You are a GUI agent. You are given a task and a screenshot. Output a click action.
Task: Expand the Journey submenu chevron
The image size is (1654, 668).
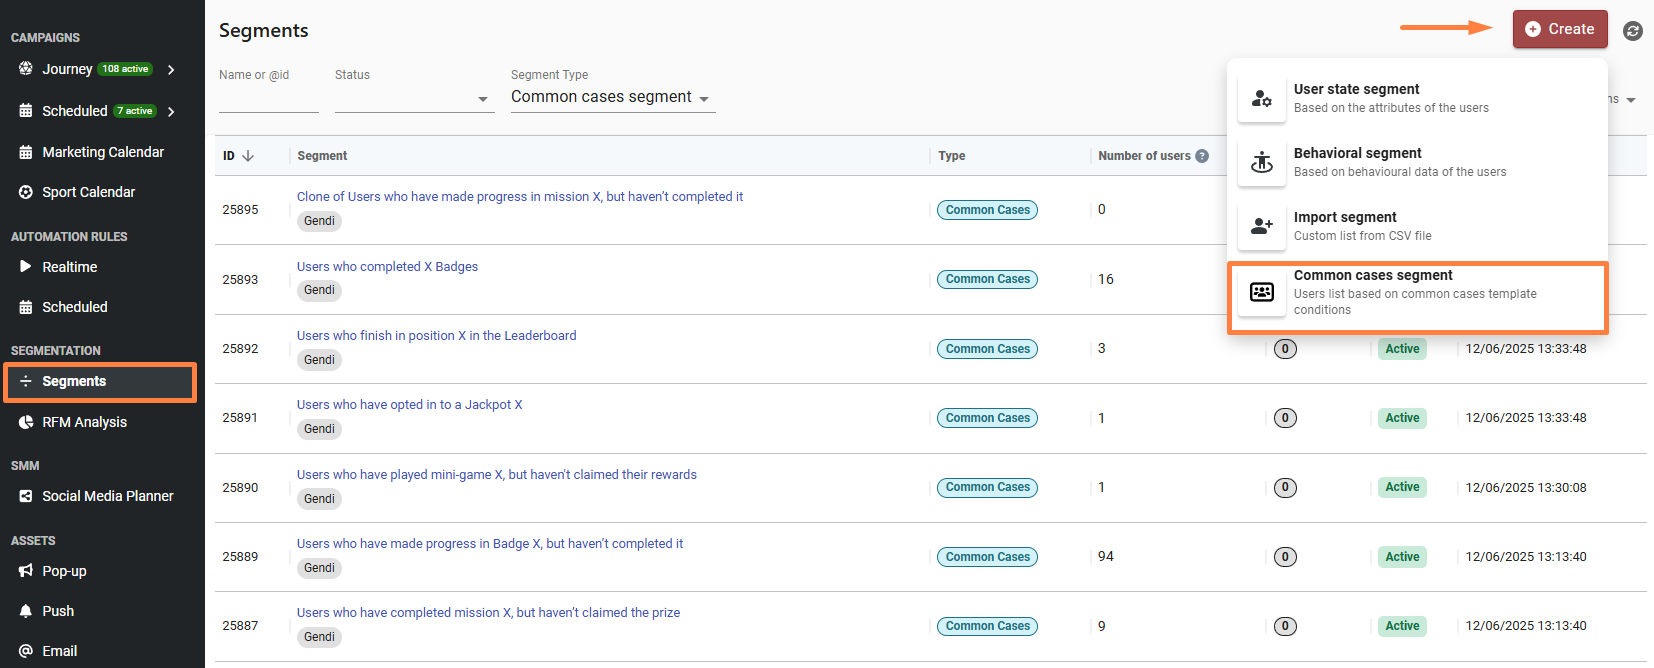tap(171, 69)
